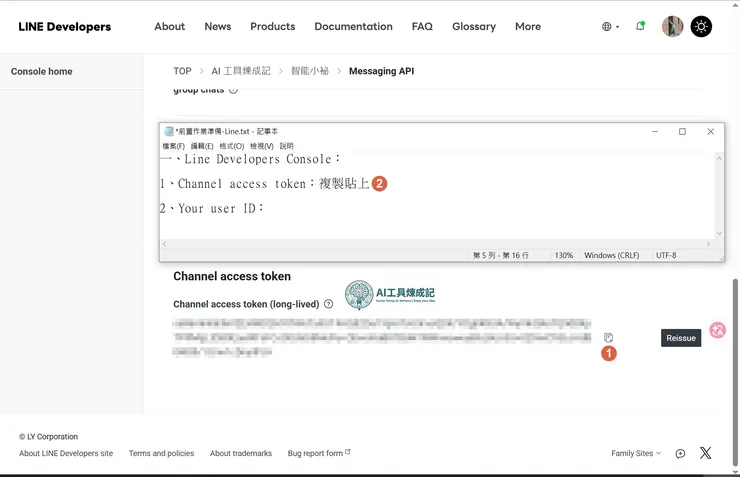Close the Notepad window
This screenshot has width=740, height=477.
point(710,132)
